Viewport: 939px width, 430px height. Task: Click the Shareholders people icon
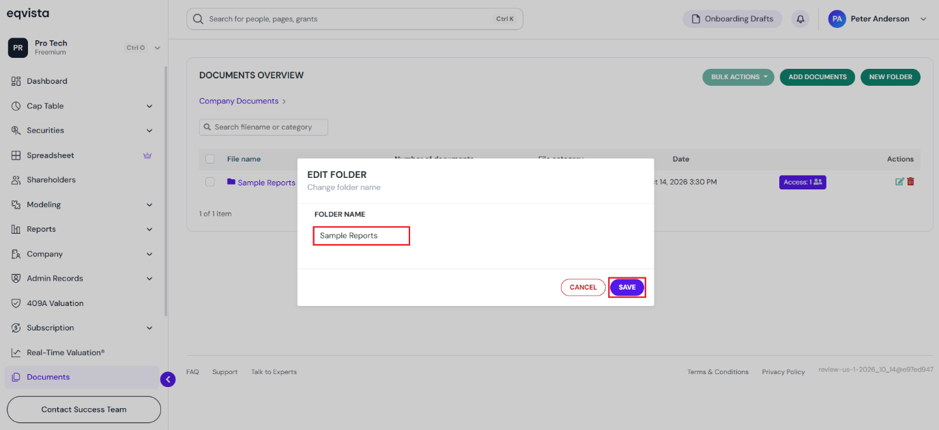(x=16, y=180)
